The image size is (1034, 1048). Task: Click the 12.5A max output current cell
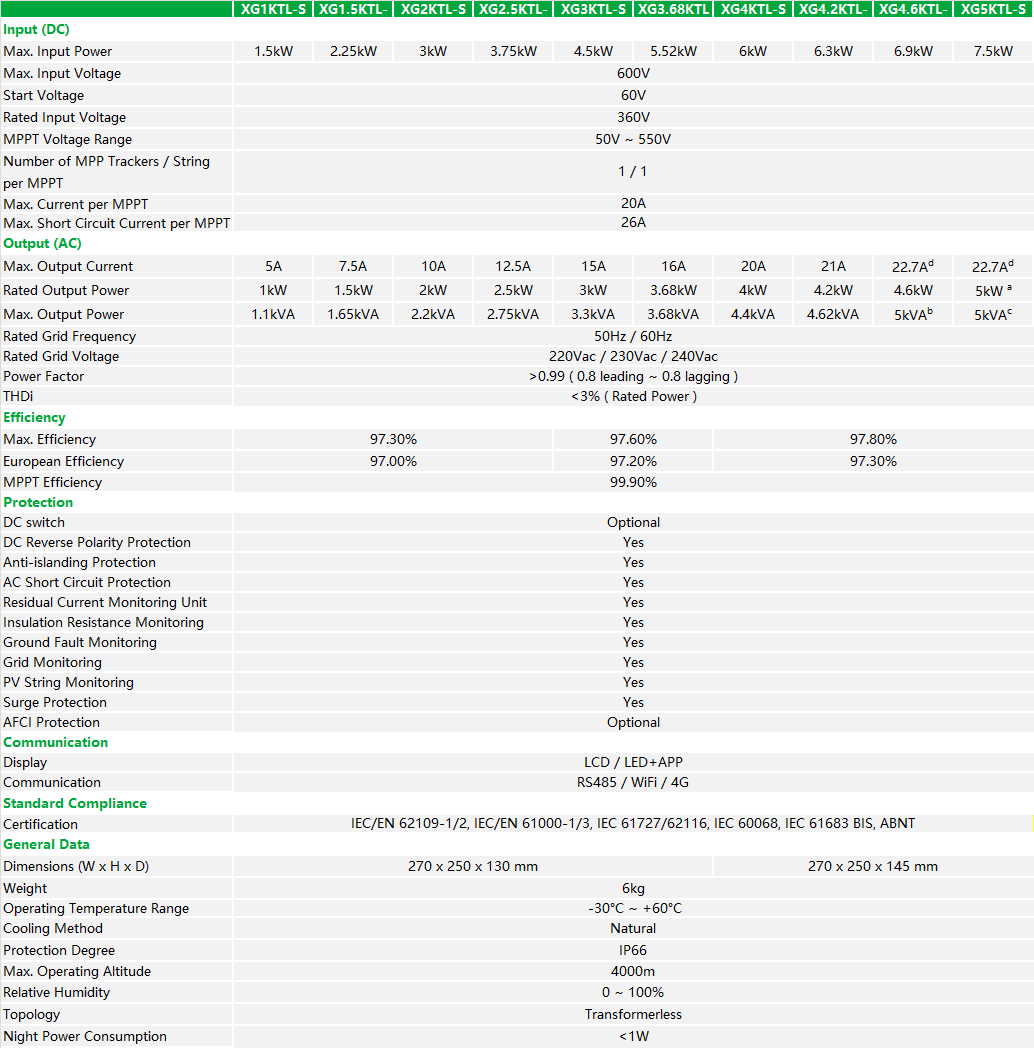(x=513, y=267)
